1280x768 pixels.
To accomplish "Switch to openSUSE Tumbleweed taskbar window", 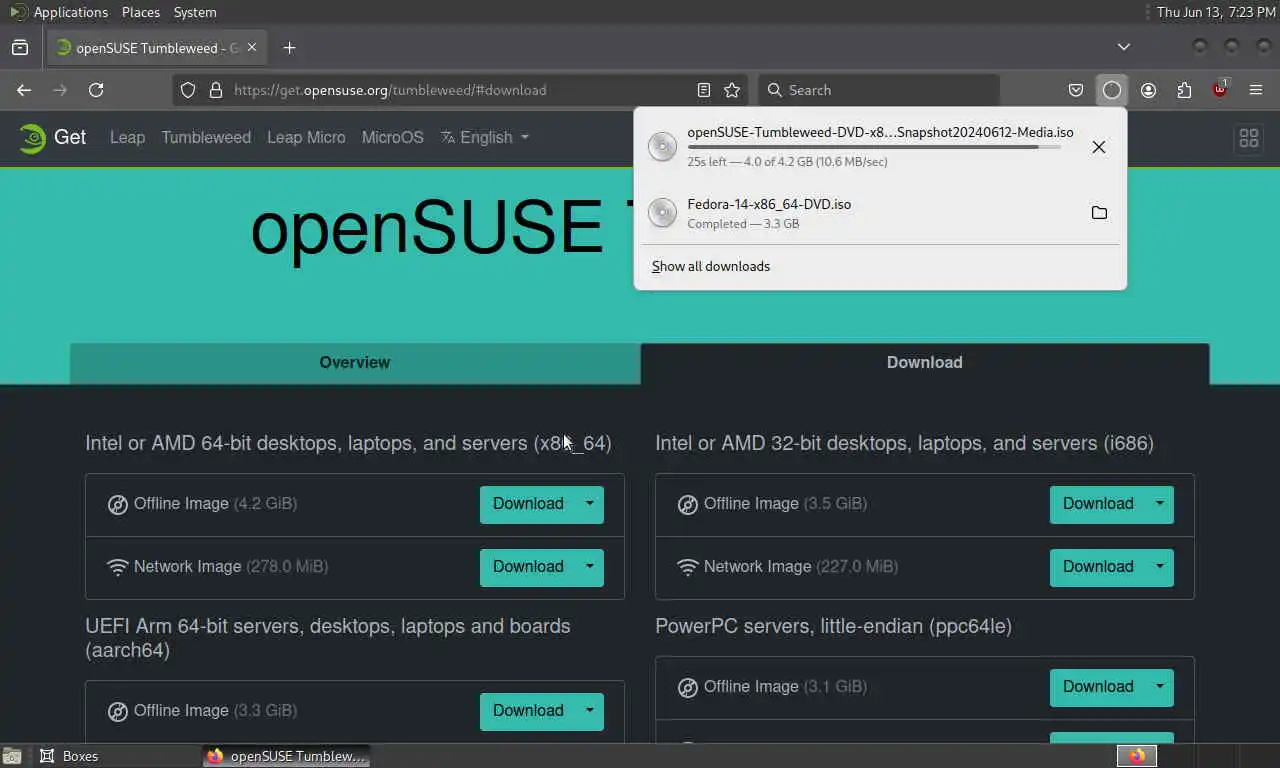I will coord(286,756).
